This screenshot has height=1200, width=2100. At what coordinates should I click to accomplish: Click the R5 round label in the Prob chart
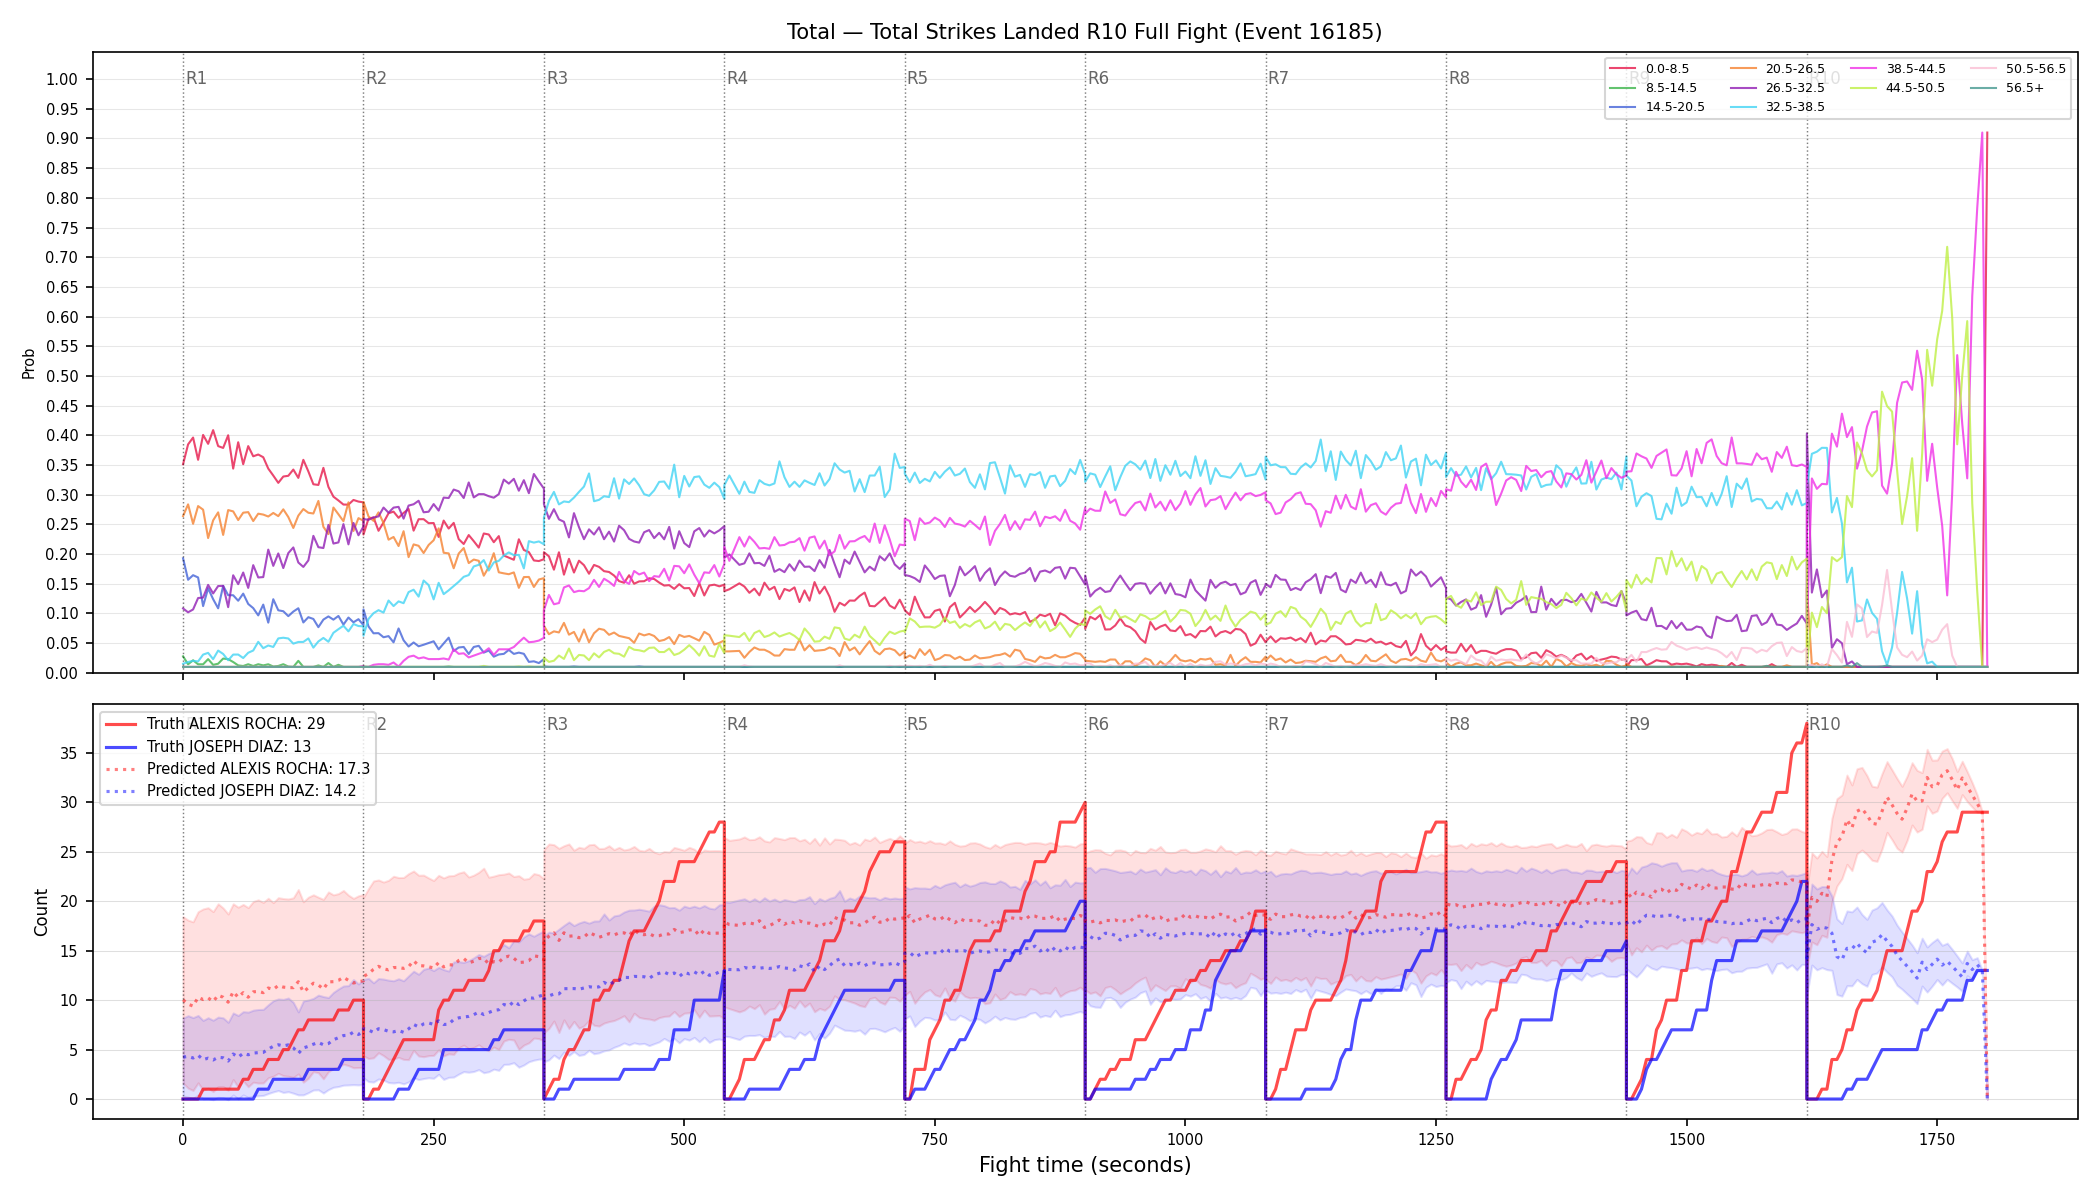[917, 78]
